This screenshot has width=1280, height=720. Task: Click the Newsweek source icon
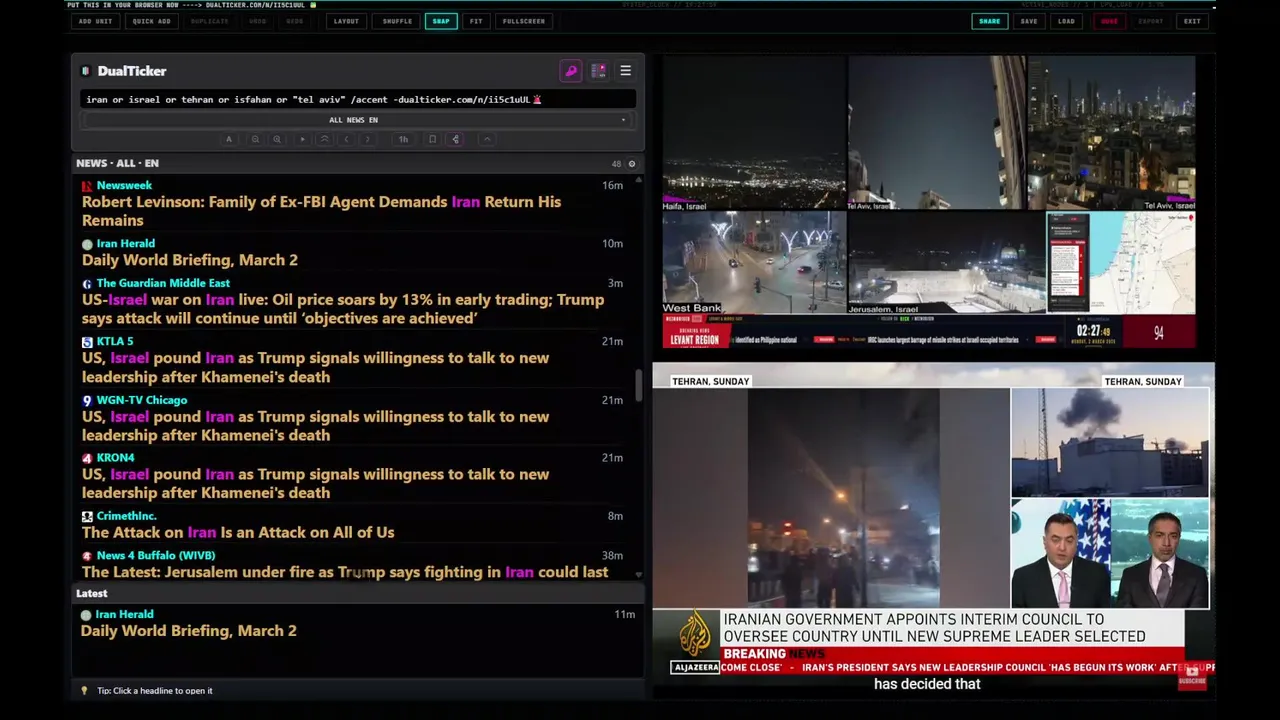(x=87, y=186)
